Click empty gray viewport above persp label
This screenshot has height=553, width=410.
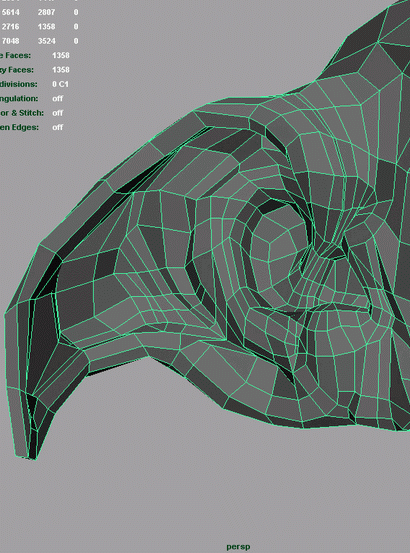pyautogui.click(x=238, y=501)
